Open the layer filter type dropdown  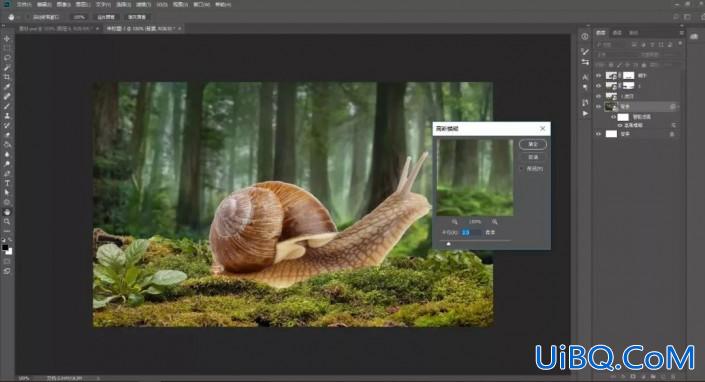pos(611,44)
